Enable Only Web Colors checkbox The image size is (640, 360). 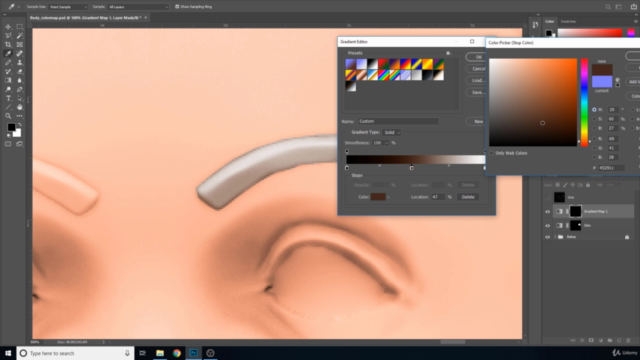pyautogui.click(x=491, y=153)
